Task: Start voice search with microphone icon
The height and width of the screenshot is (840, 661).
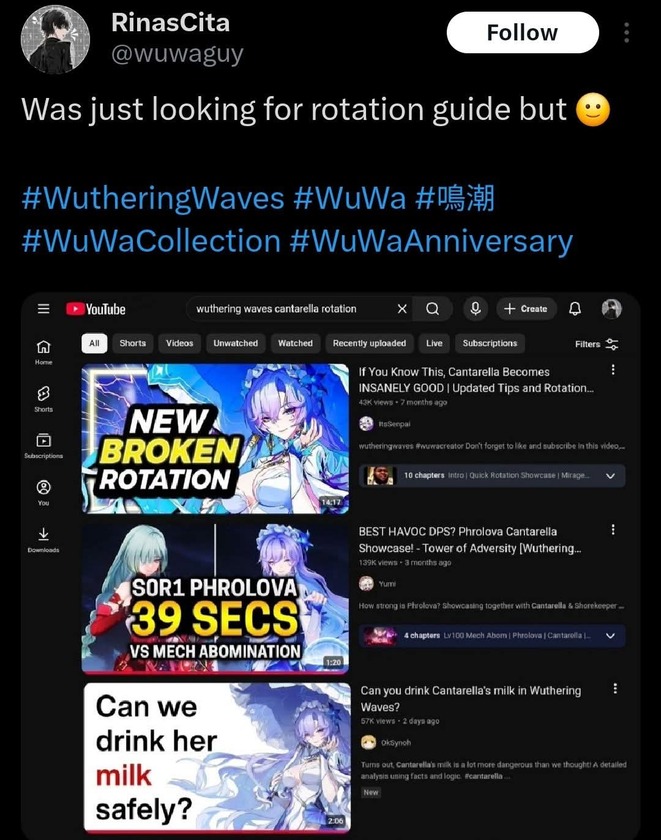Action: tap(475, 309)
